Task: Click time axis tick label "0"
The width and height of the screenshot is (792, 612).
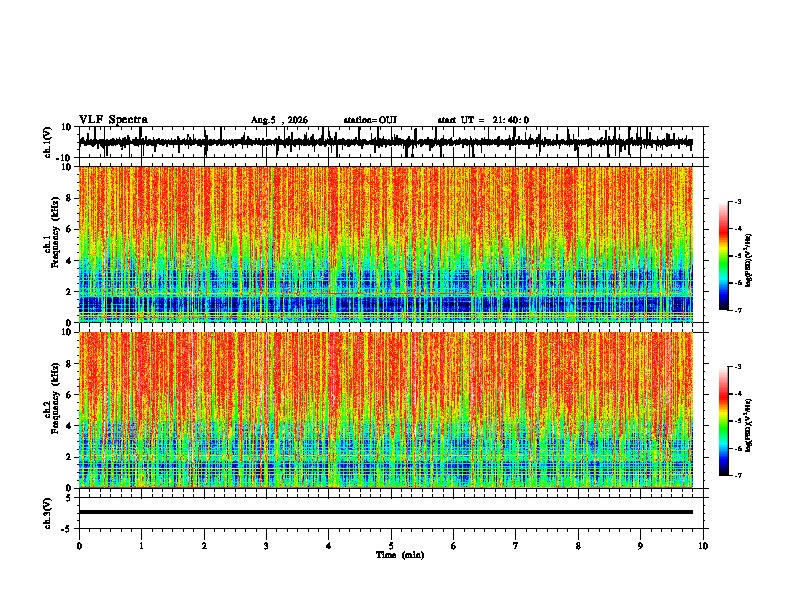Action: pos(79,546)
